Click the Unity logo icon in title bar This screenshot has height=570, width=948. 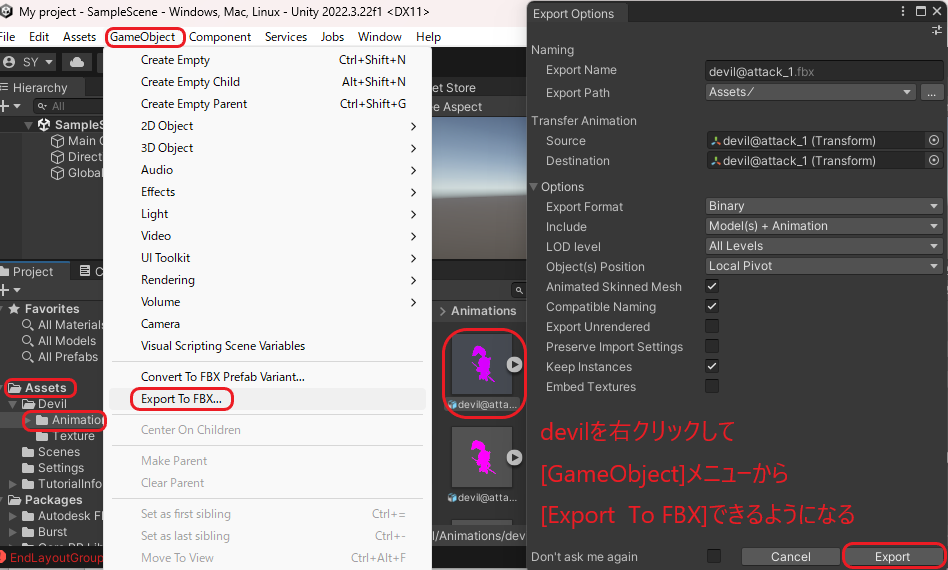click(7, 11)
